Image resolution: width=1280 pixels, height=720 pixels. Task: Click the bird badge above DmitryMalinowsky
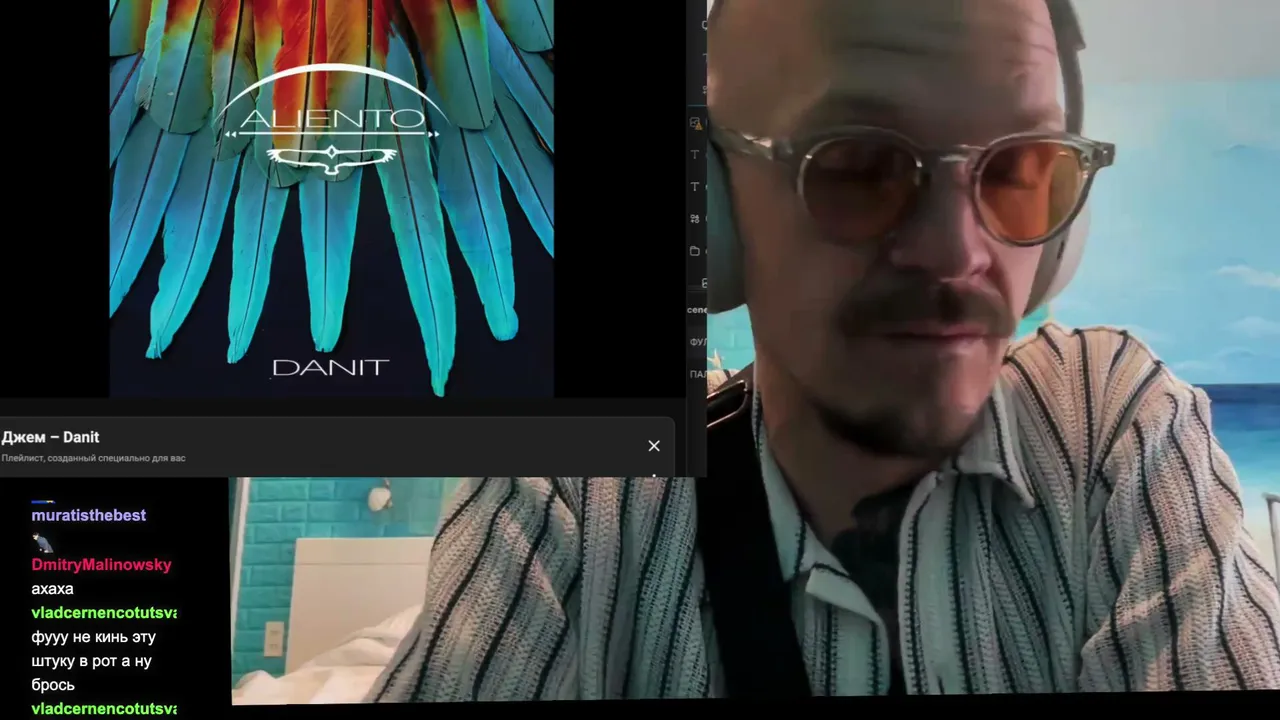42,543
